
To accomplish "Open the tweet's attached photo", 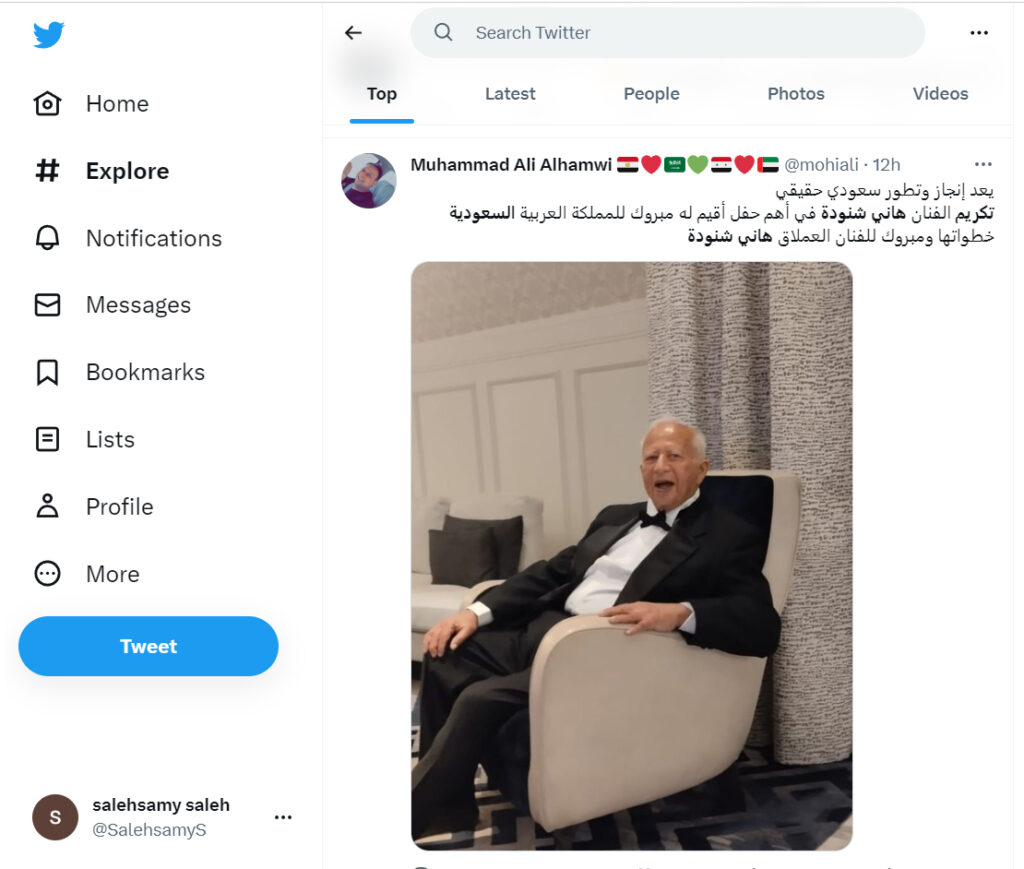I will pyautogui.click(x=631, y=556).
